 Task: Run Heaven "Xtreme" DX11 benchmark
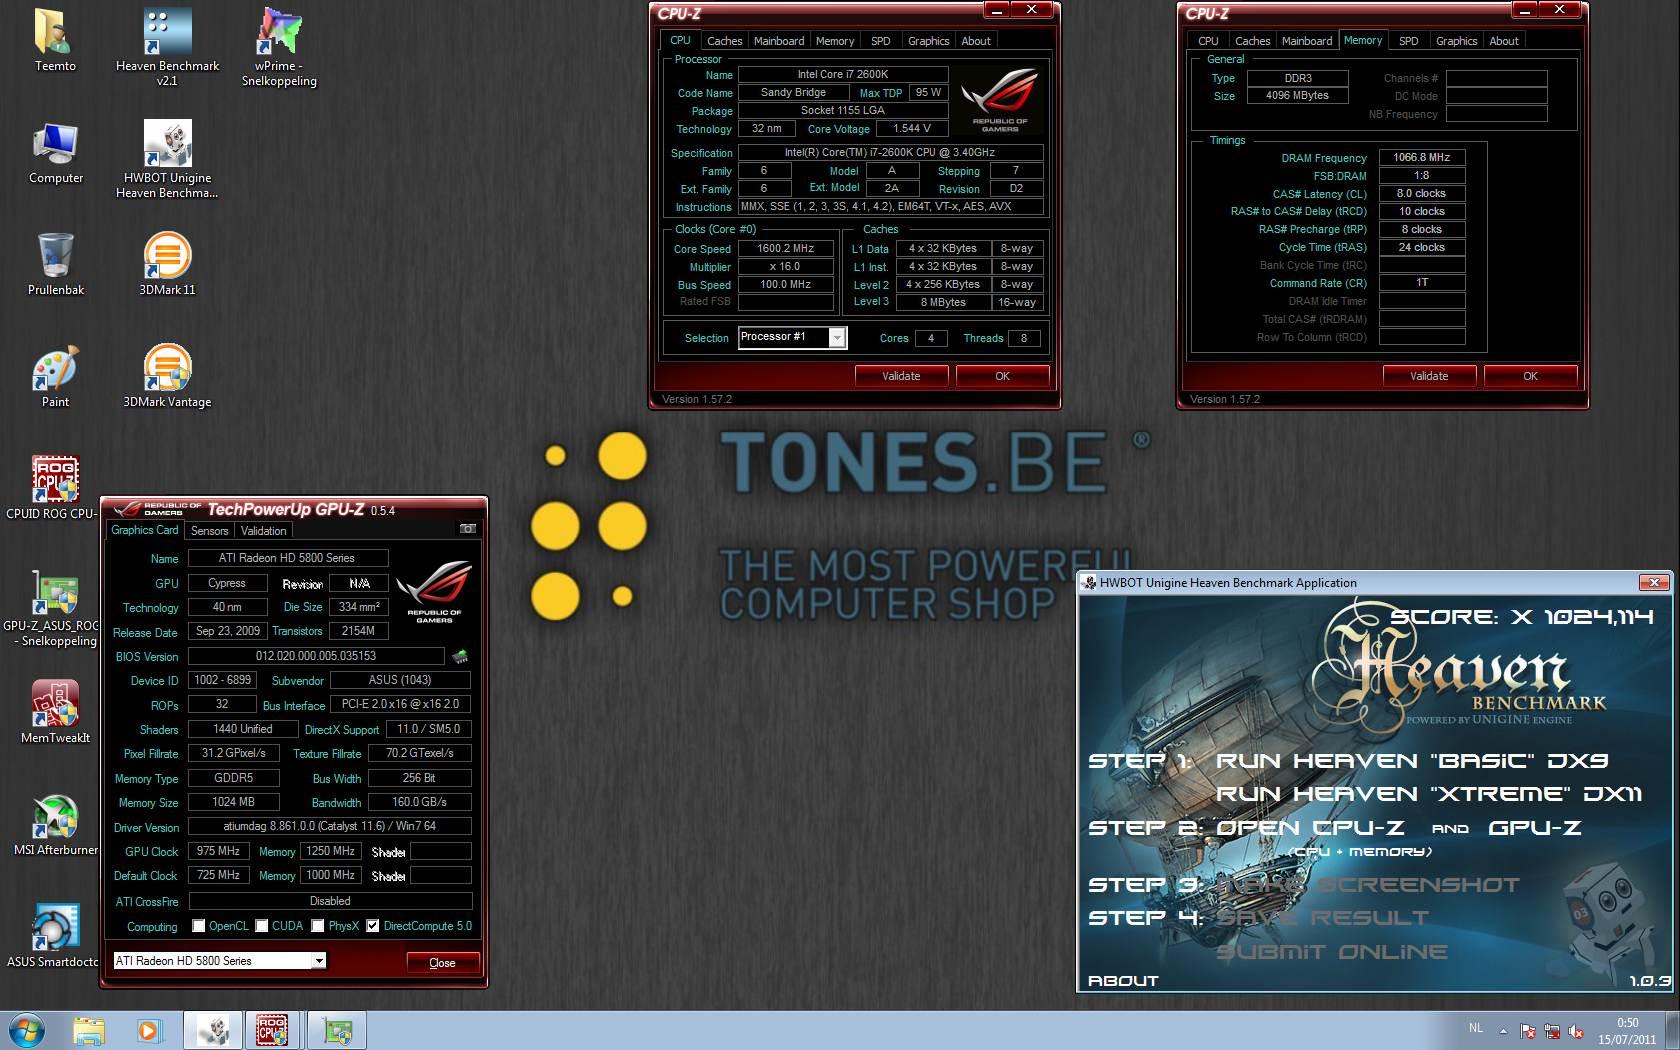[1429, 794]
